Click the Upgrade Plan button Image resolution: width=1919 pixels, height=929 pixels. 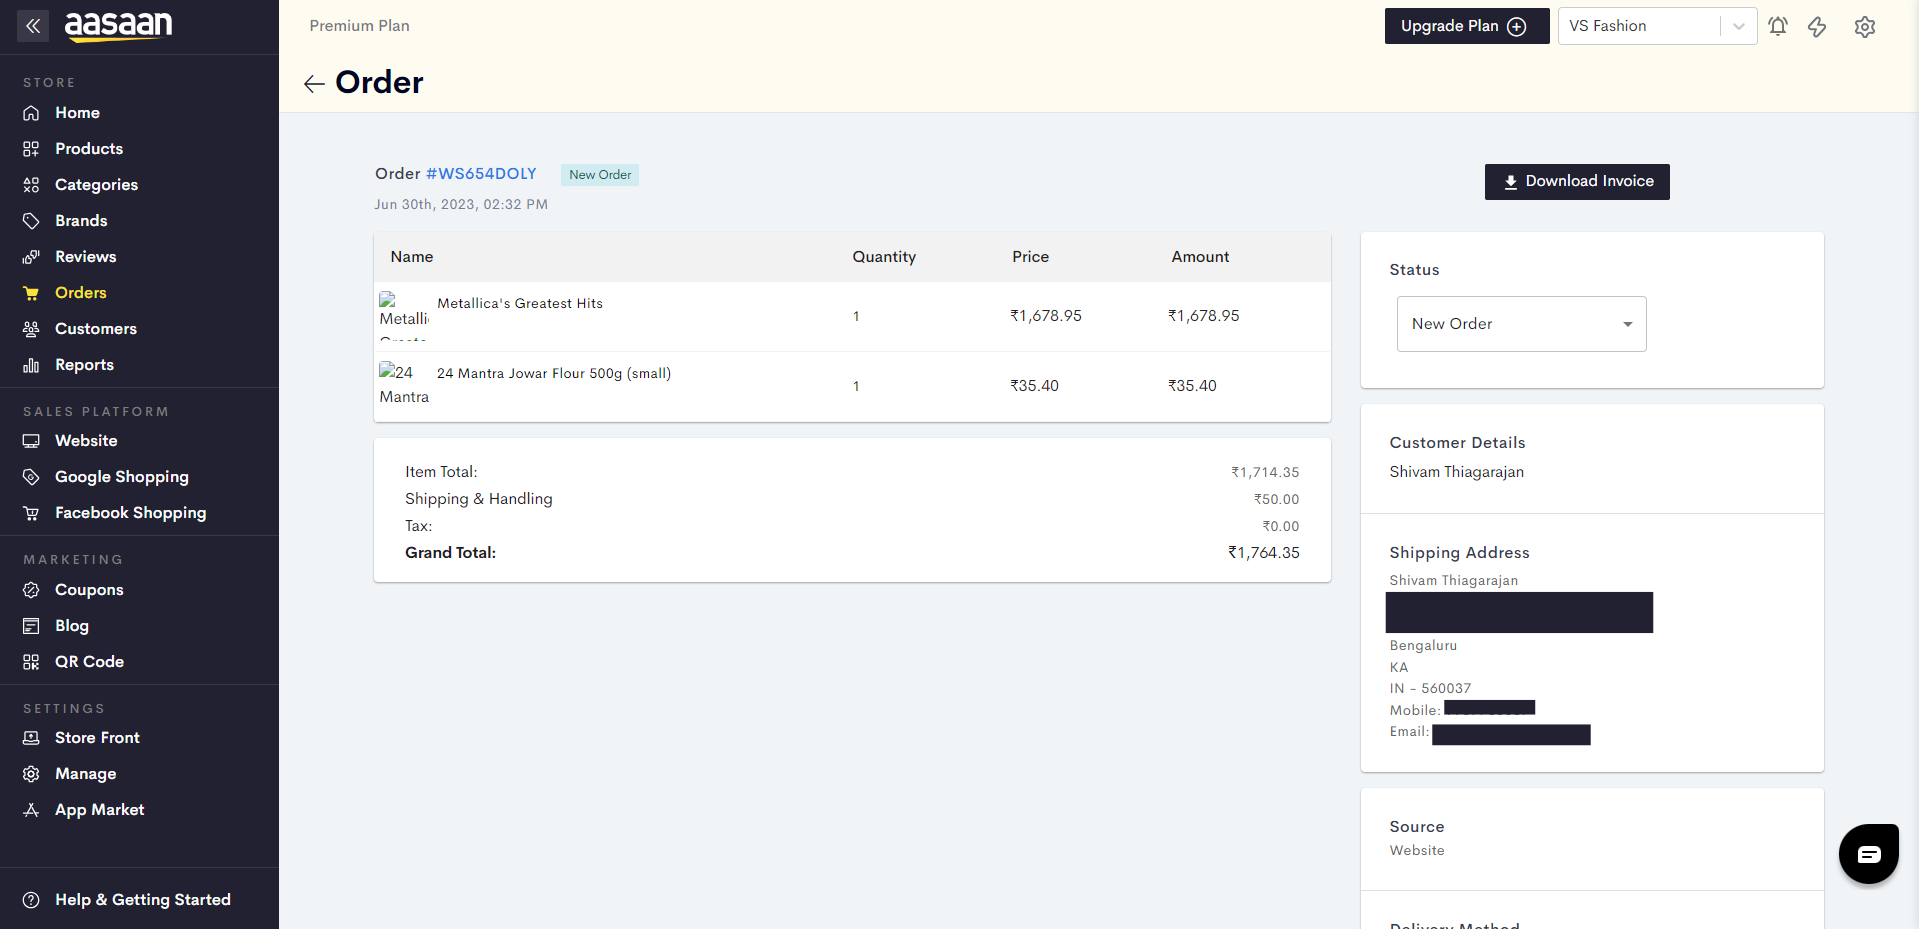[1467, 26]
